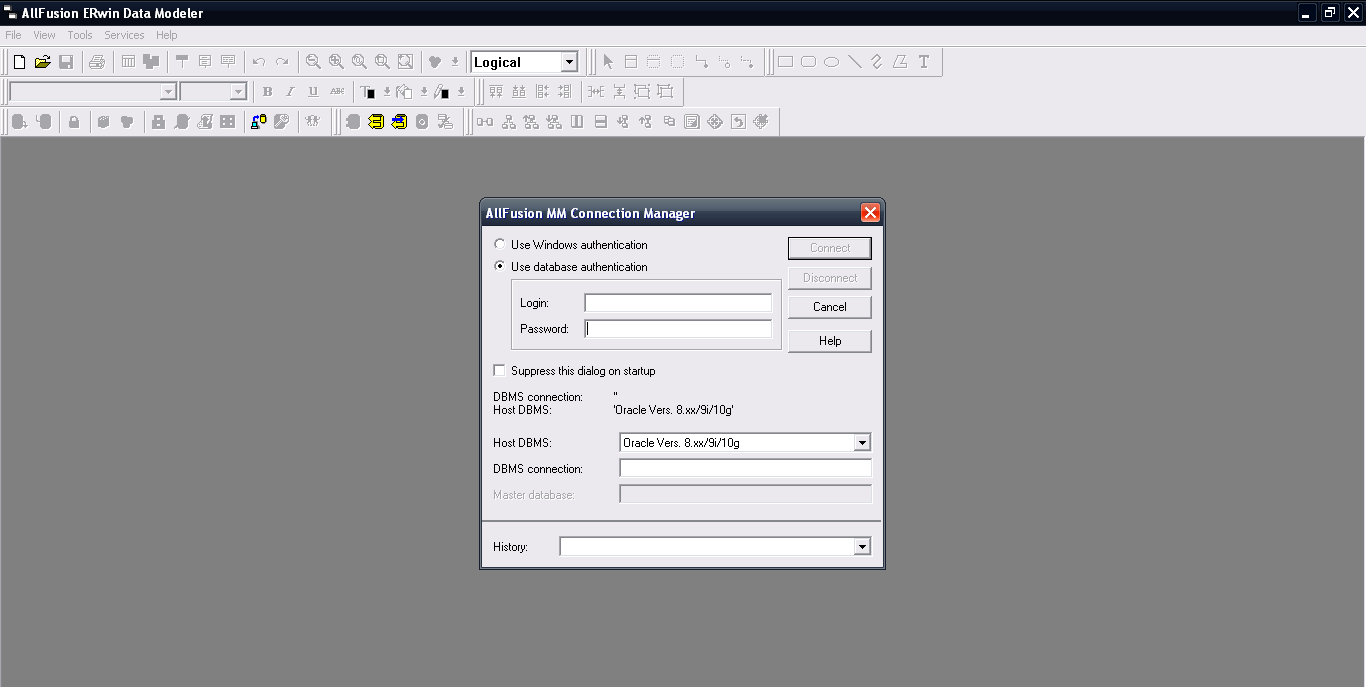Select the Ellipse drawing shape tool
This screenshot has height=687, width=1366.
pyautogui.click(x=831, y=62)
